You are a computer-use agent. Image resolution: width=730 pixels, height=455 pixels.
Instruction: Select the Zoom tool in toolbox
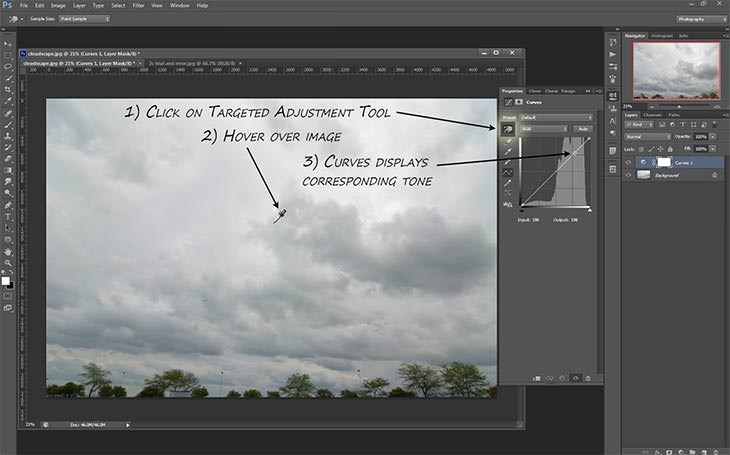point(8,263)
